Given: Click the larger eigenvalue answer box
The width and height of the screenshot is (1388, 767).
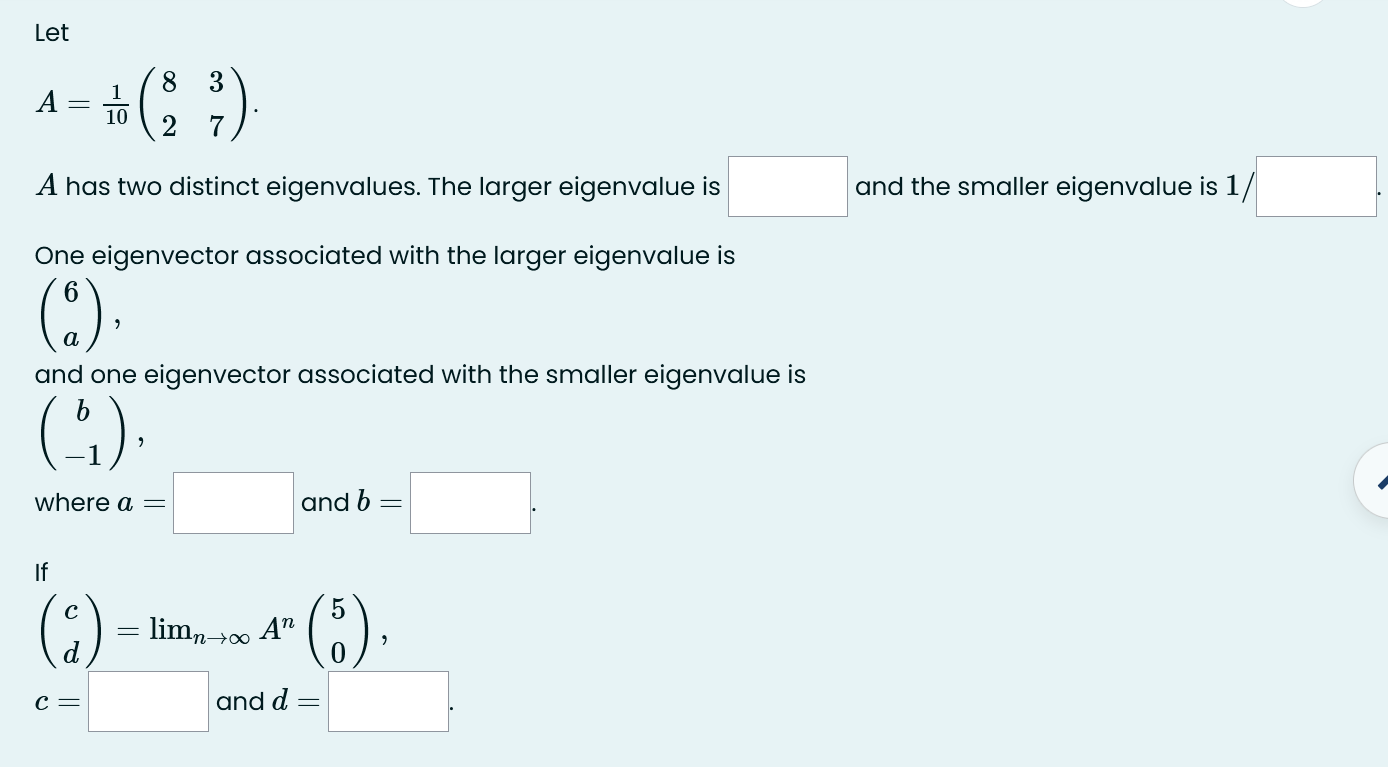Looking at the screenshot, I should click(787, 186).
